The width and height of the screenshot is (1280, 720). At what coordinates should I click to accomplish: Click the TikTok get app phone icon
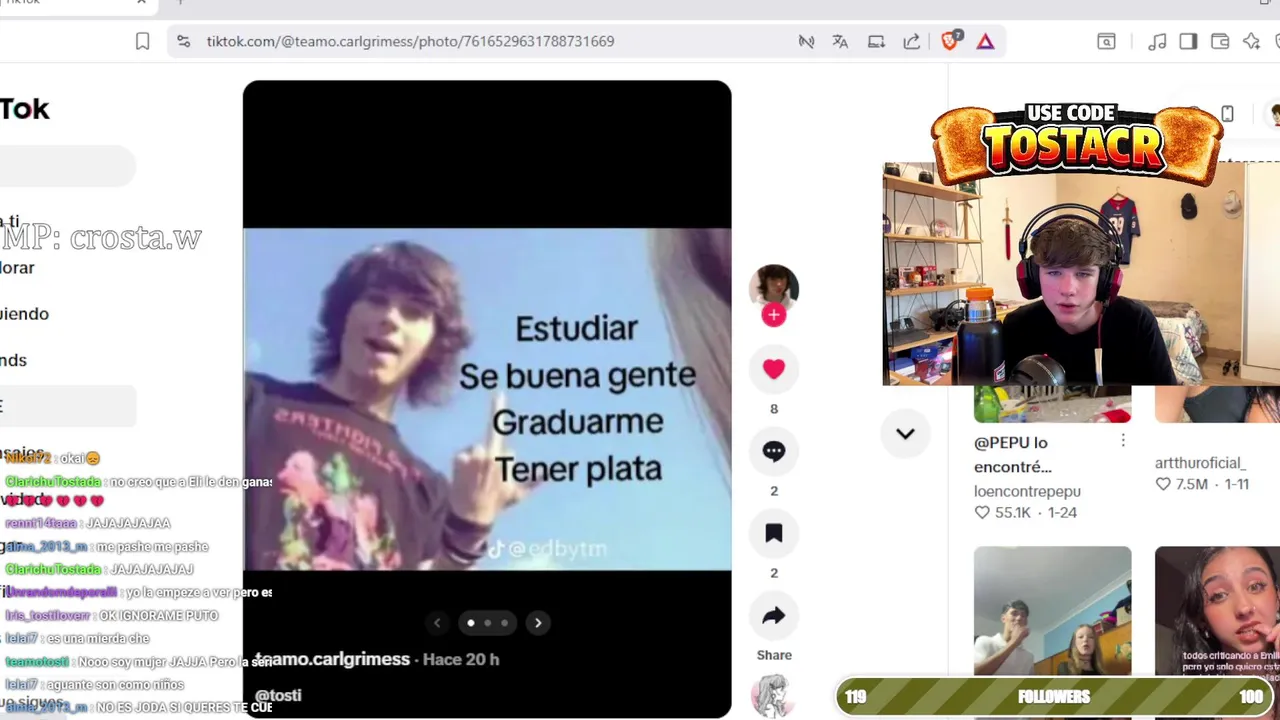click(1228, 113)
